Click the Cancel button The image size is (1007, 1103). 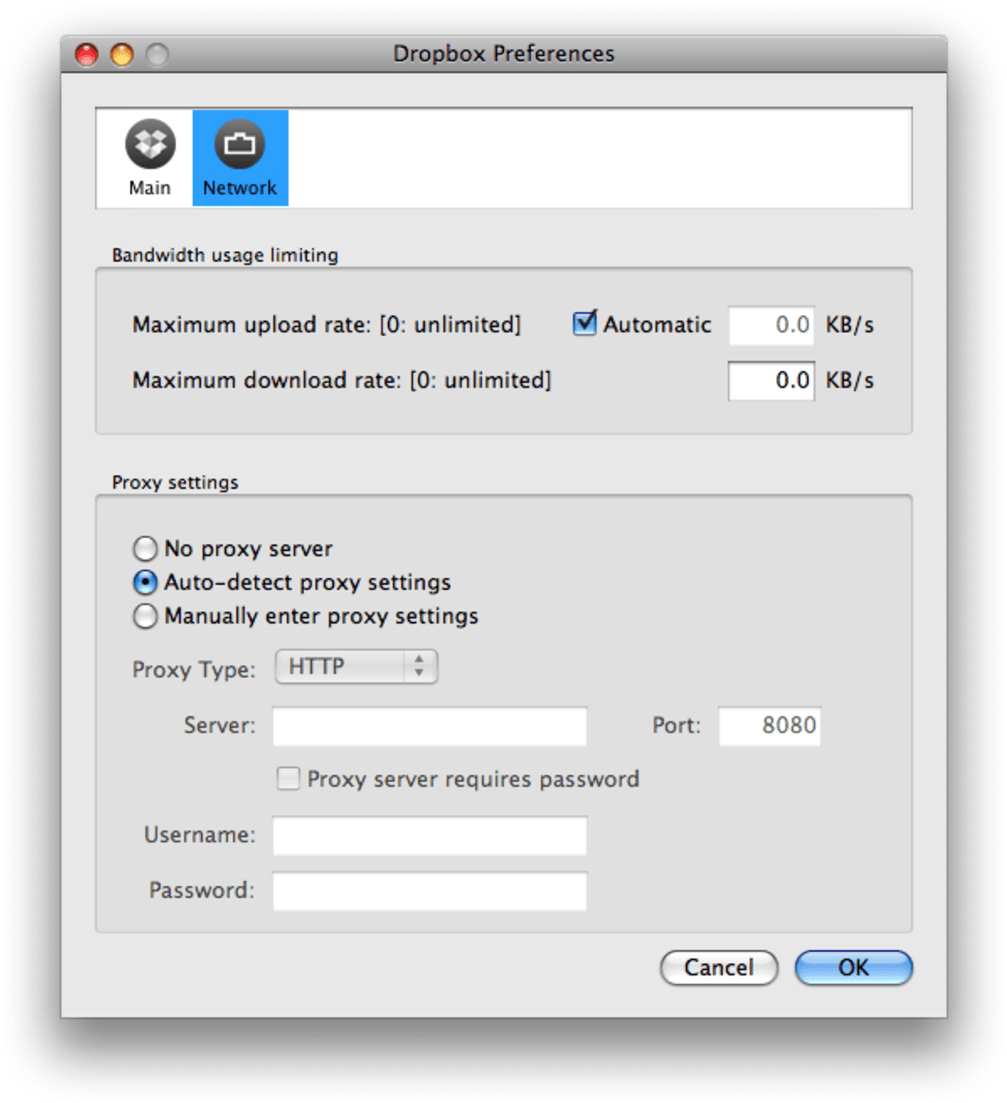(x=718, y=967)
